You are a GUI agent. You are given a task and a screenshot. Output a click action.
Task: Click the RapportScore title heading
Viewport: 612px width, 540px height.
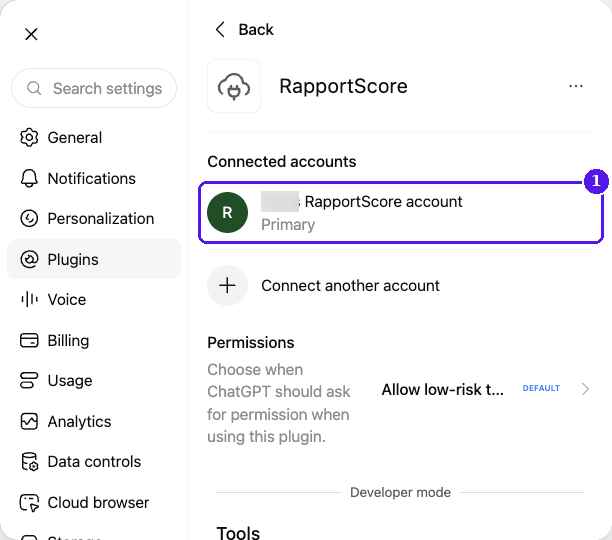(x=343, y=86)
